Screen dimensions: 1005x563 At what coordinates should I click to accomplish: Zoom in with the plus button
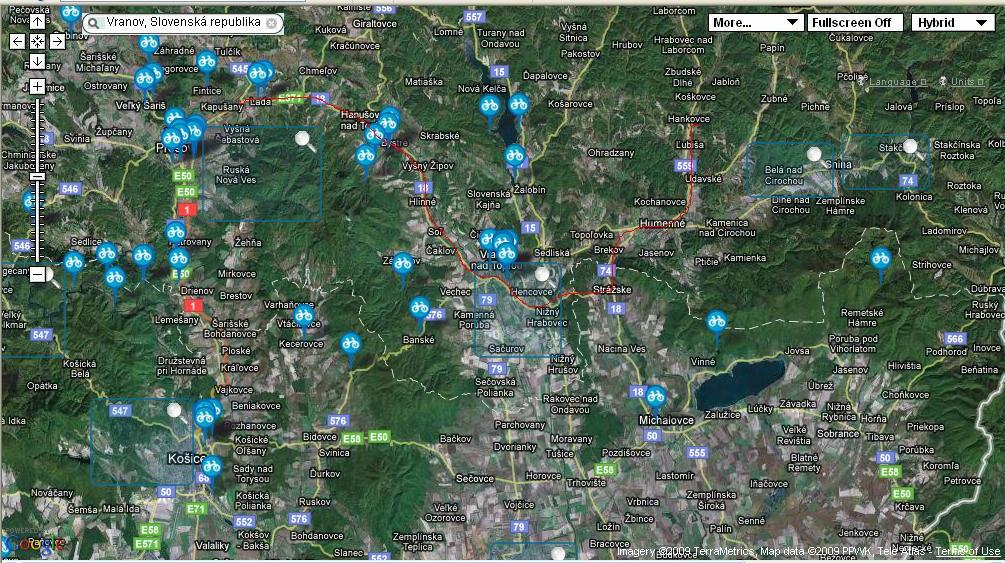click(x=37, y=87)
